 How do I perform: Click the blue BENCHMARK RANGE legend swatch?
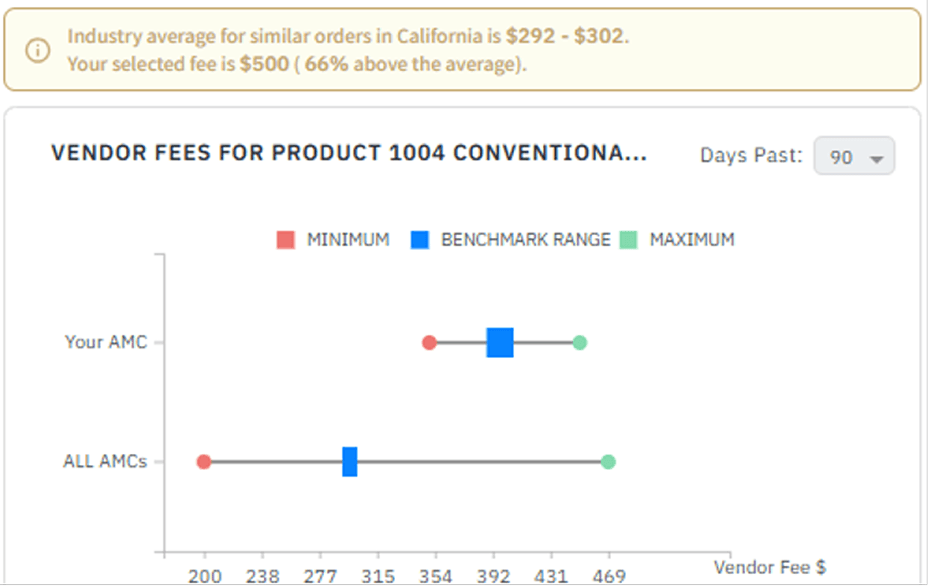tap(420, 240)
